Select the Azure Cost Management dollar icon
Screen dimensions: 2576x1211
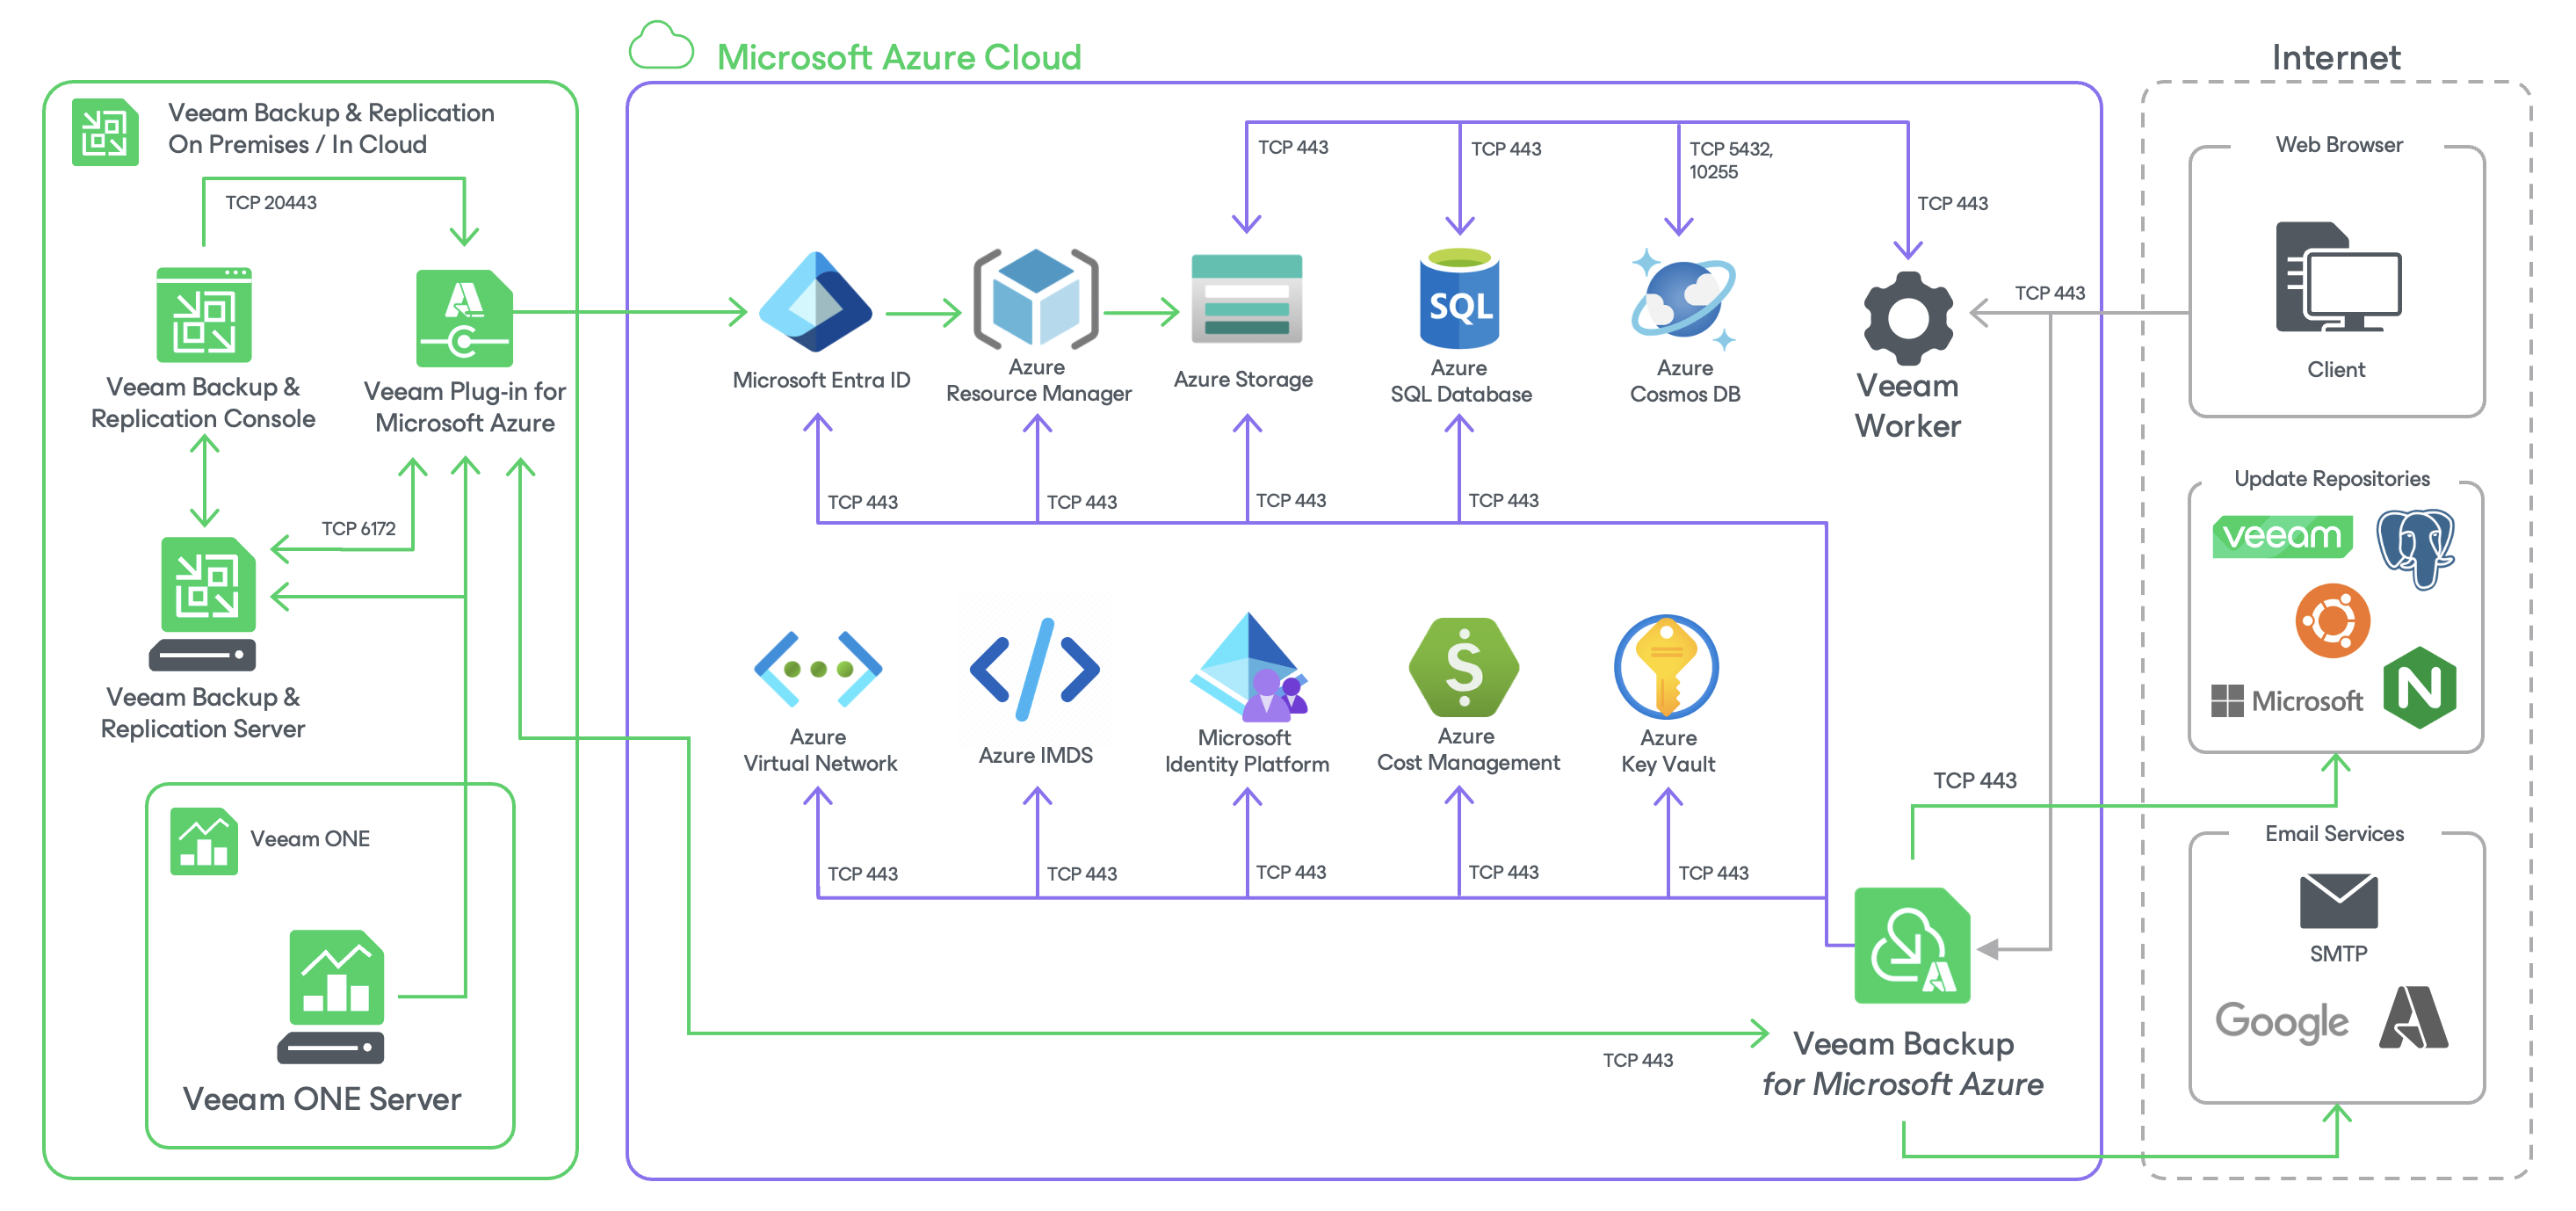[x=1464, y=667]
